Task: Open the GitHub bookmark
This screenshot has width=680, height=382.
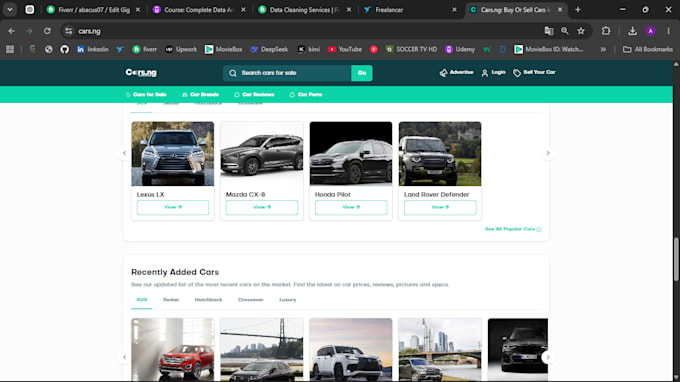Action: 65,49
